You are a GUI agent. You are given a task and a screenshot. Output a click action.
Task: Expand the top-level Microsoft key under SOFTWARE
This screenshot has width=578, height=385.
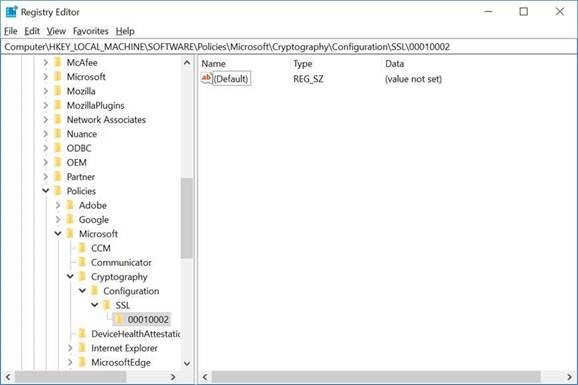tap(45, 77)
